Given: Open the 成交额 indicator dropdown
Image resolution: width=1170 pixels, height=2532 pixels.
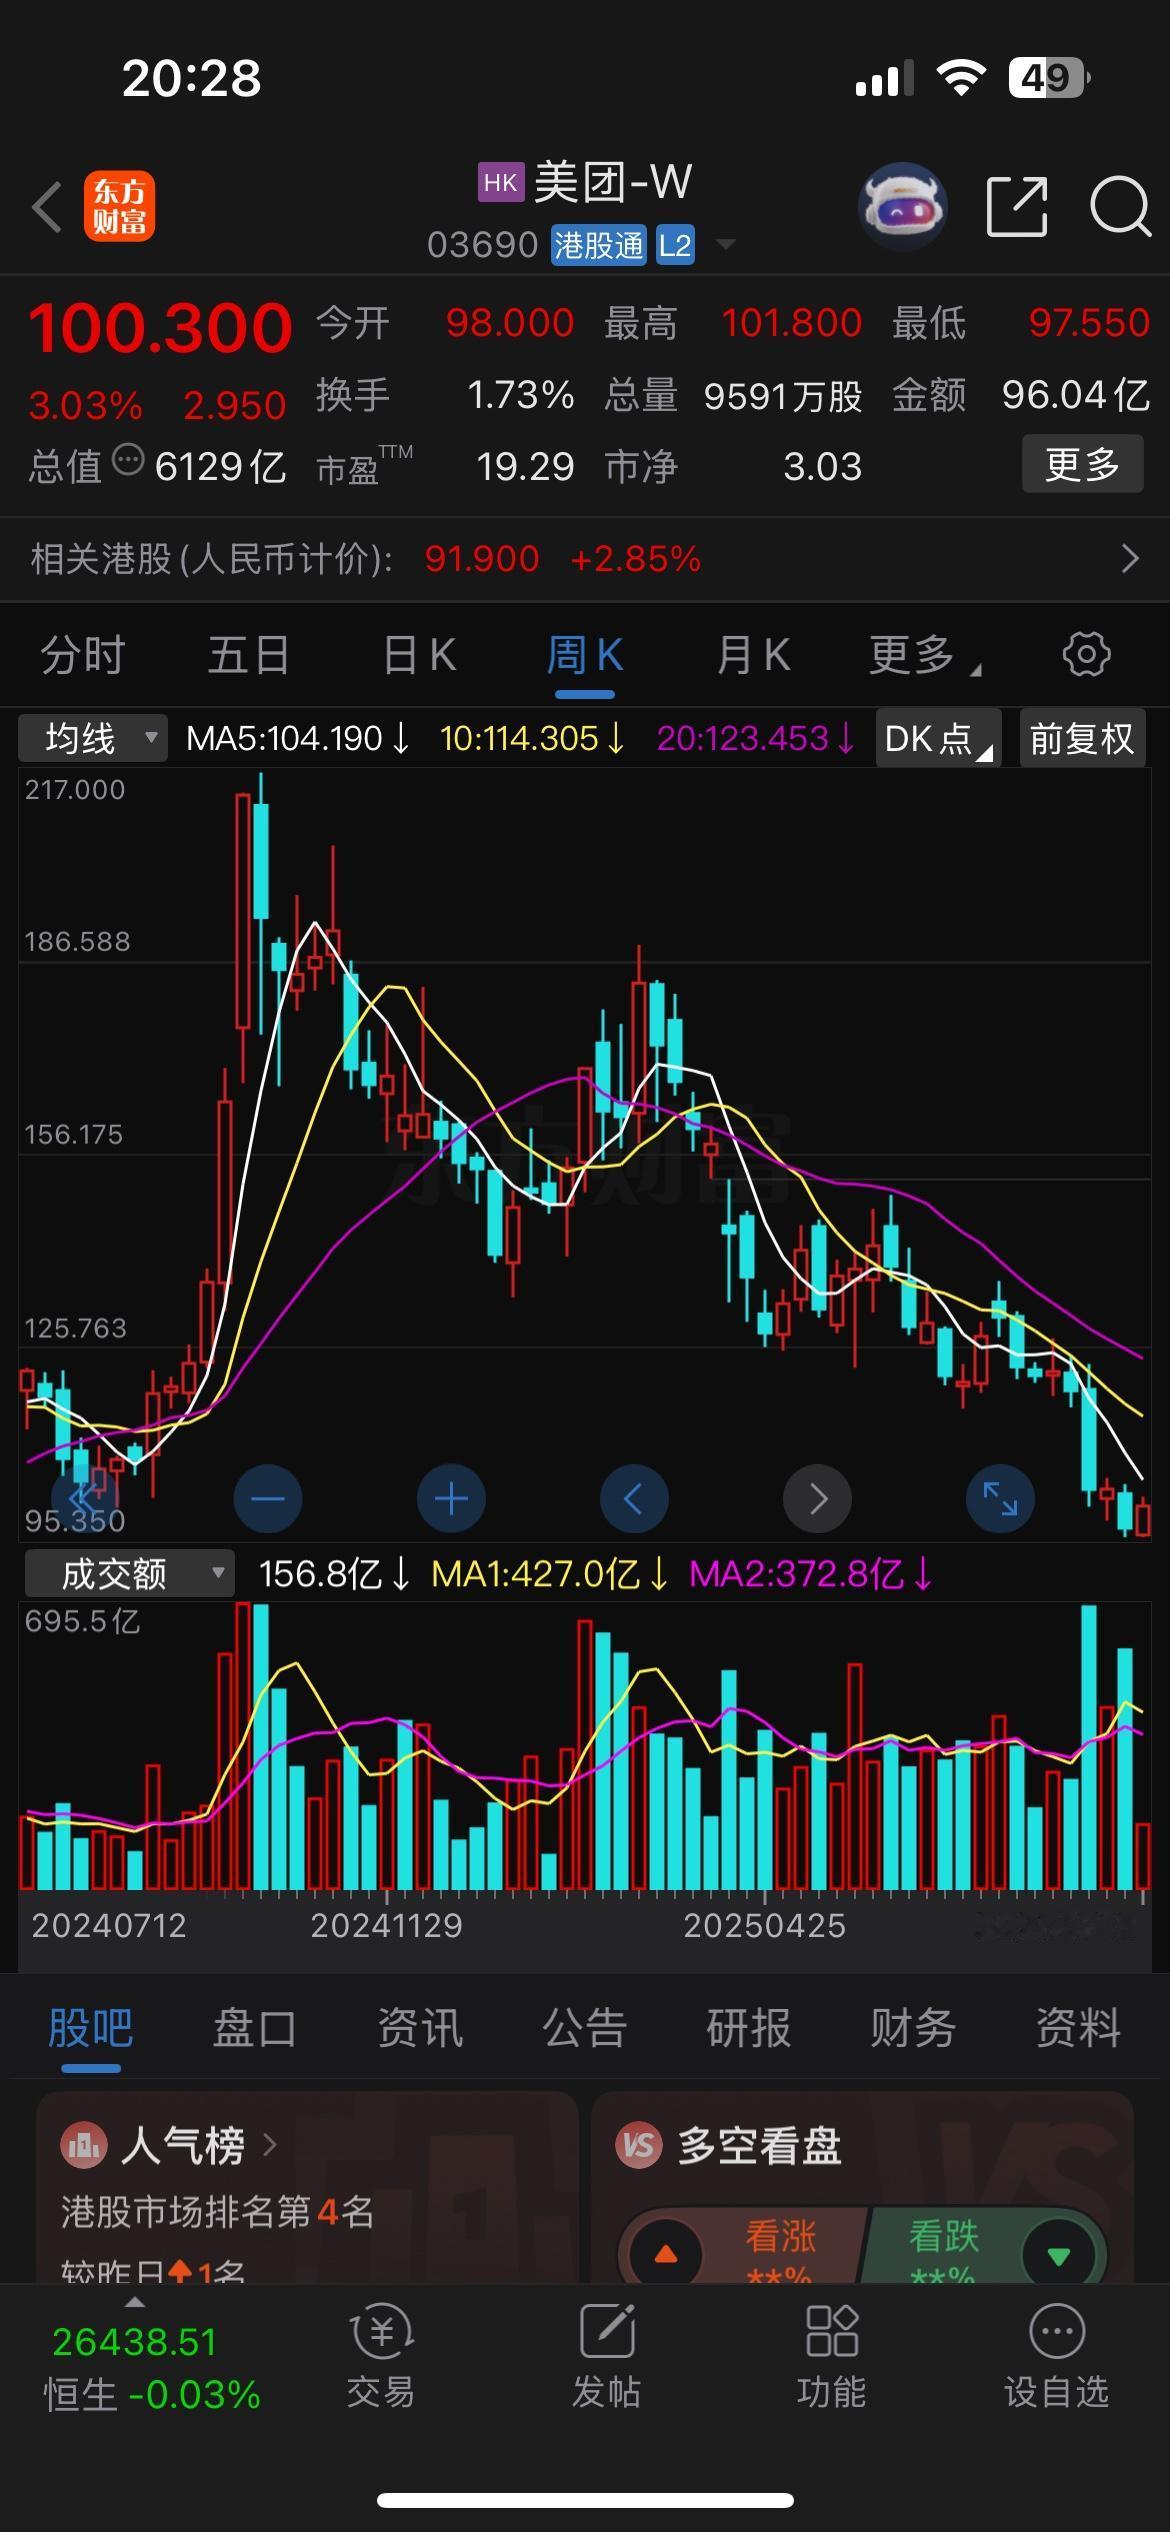Looking at the screenshot, I should click(129, 1574).
